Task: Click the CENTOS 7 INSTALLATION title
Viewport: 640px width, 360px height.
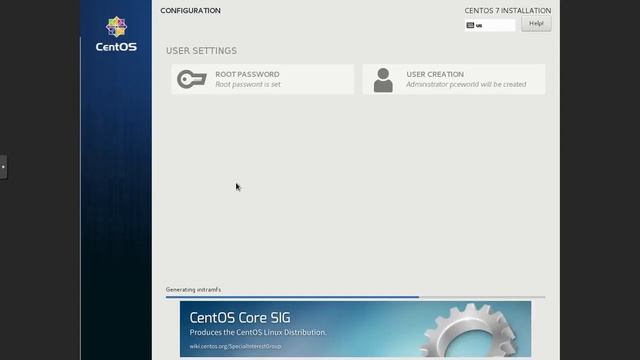Action: [x=508, y=11]
